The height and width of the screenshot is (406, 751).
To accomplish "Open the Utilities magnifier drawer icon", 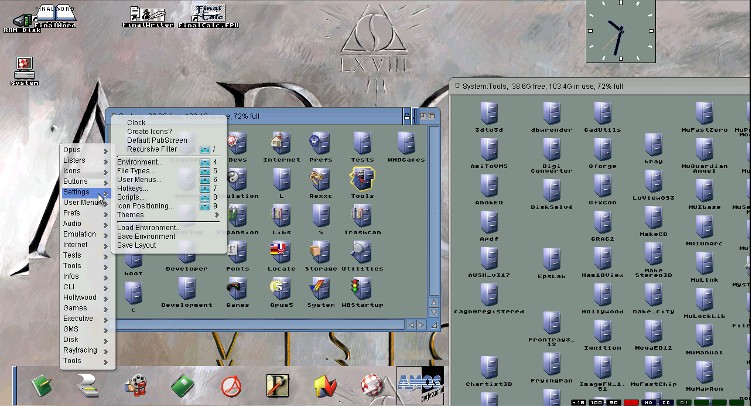I will 361,254.
